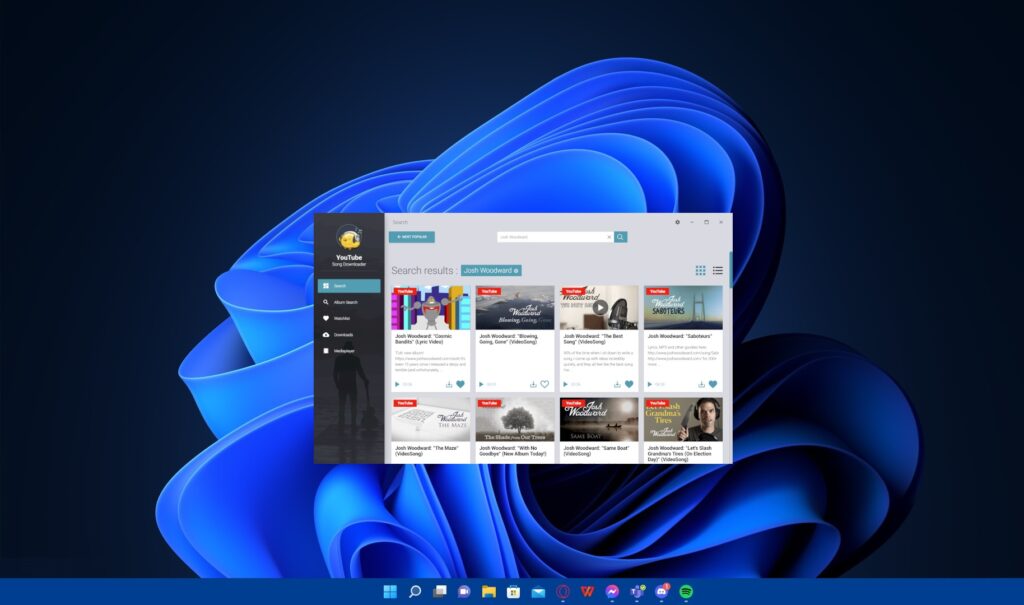Open The Shade from Our Trees thumbnail
The image size is (1024, 605).
(515, 419)
